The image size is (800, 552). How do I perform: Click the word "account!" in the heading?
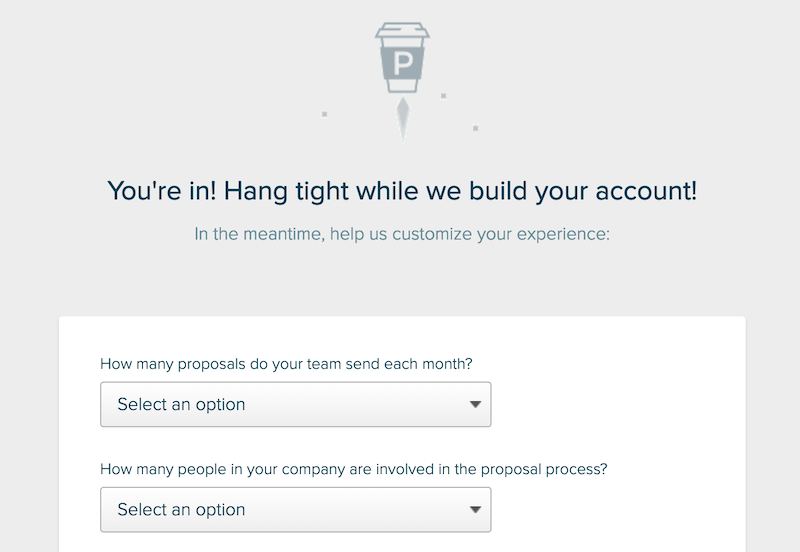click(x=646, y=191)
